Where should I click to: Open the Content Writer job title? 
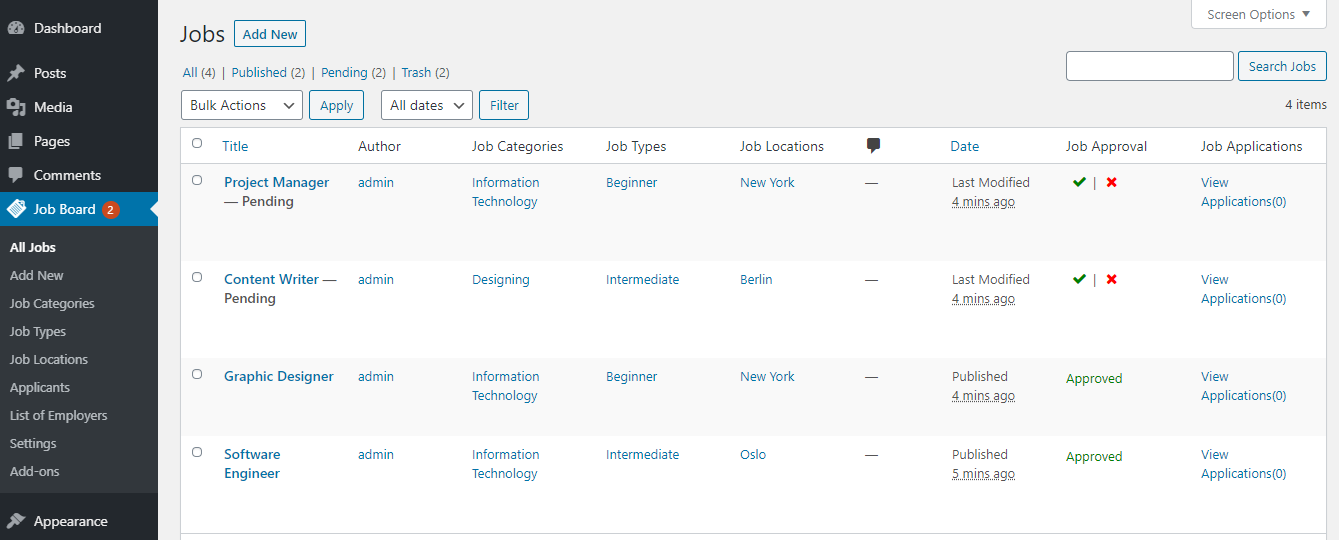click(271, 279)
